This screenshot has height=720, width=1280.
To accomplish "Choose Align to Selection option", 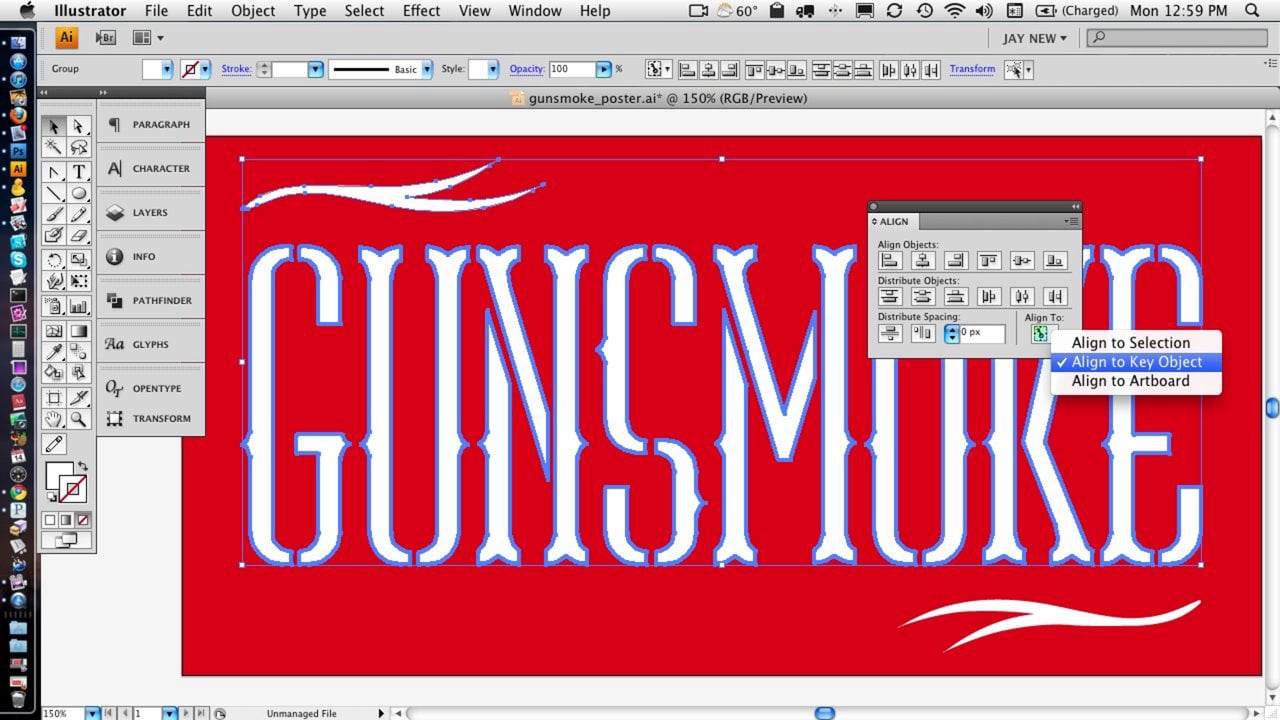I will [x=1137, y=343].
